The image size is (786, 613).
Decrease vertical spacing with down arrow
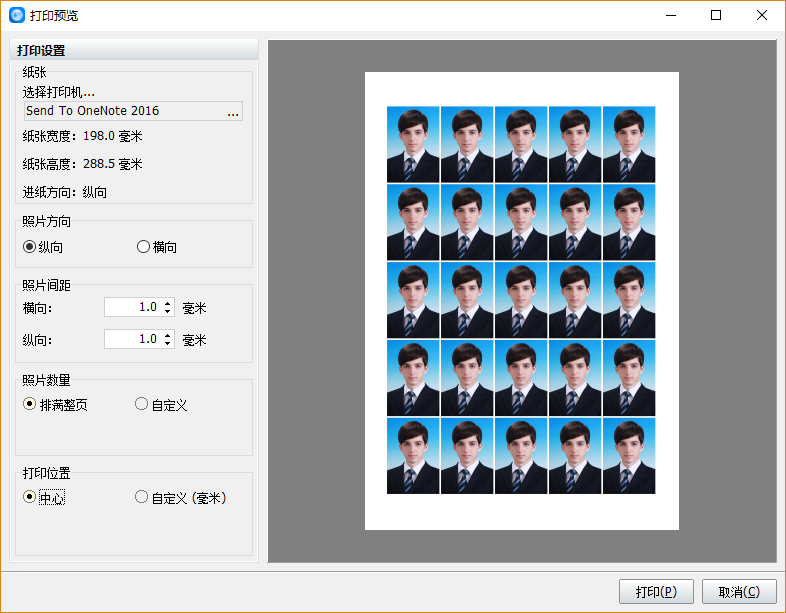(167, 344)
